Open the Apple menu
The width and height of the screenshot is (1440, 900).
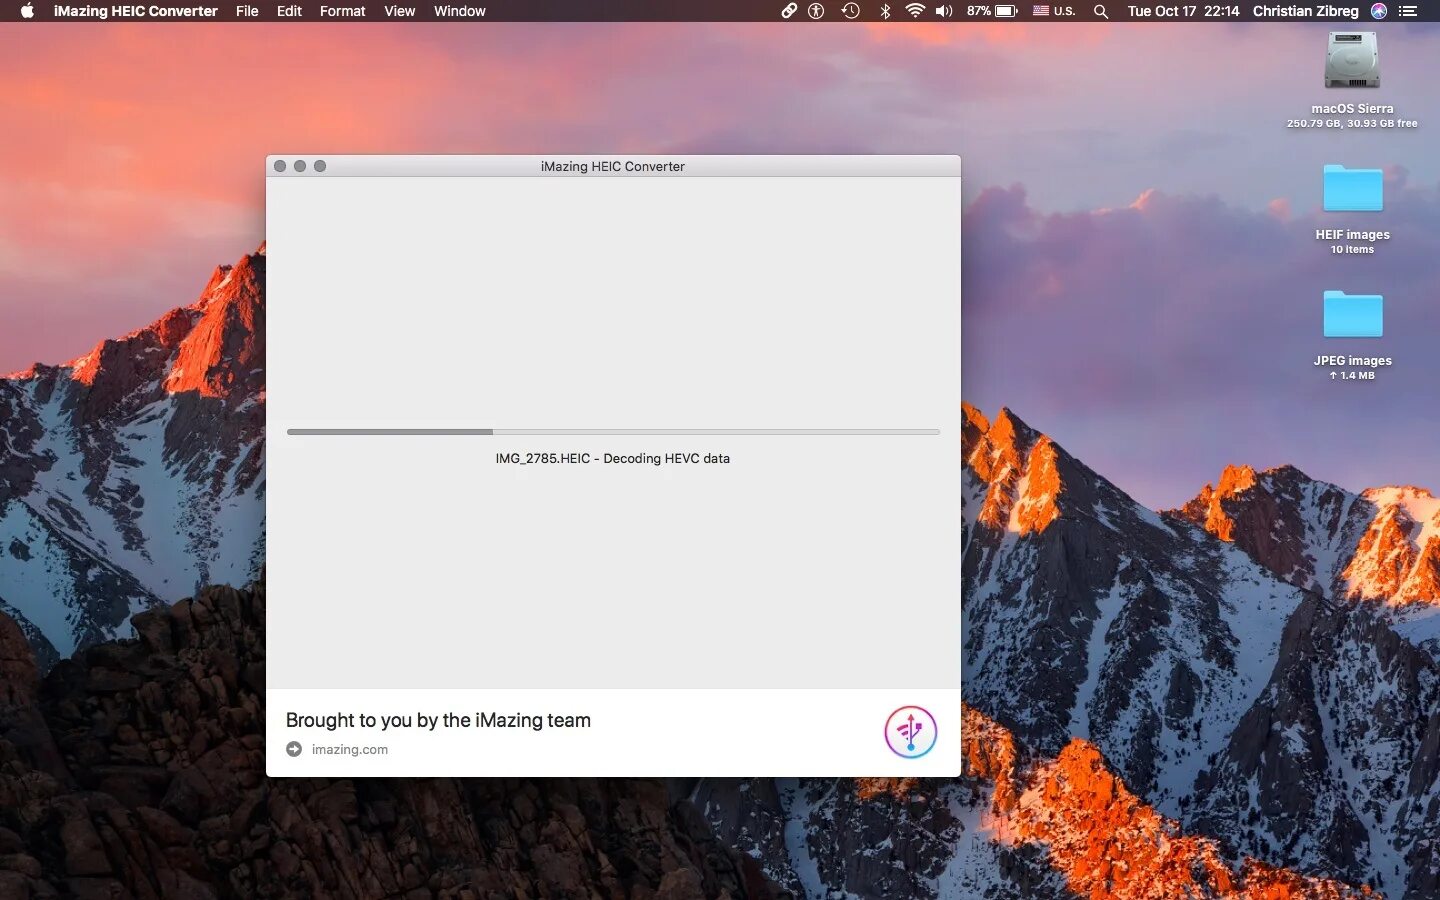(27, 11)
